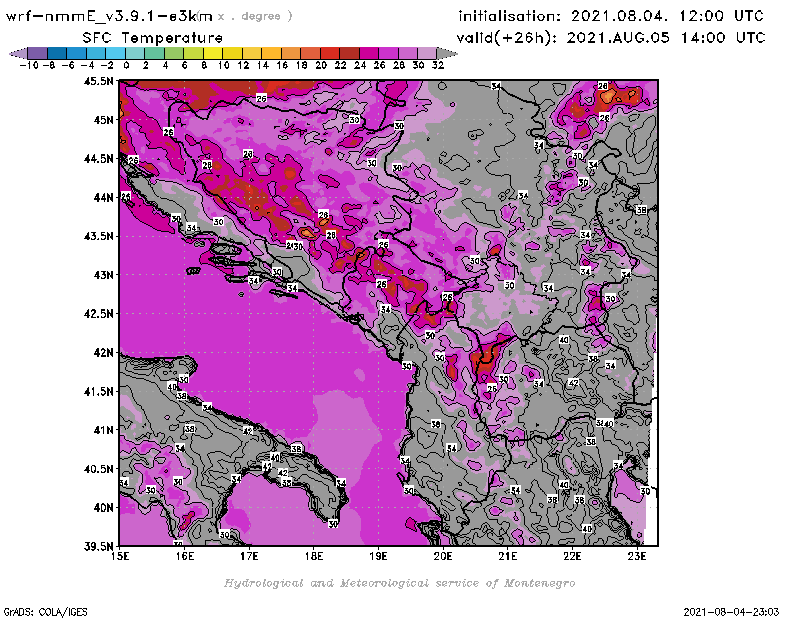Image resolution: width=800 pixels, height=618 pixels.
Task: Click the colorbar tick label 22
Action: pyautogui.click(x=340, y=65)
